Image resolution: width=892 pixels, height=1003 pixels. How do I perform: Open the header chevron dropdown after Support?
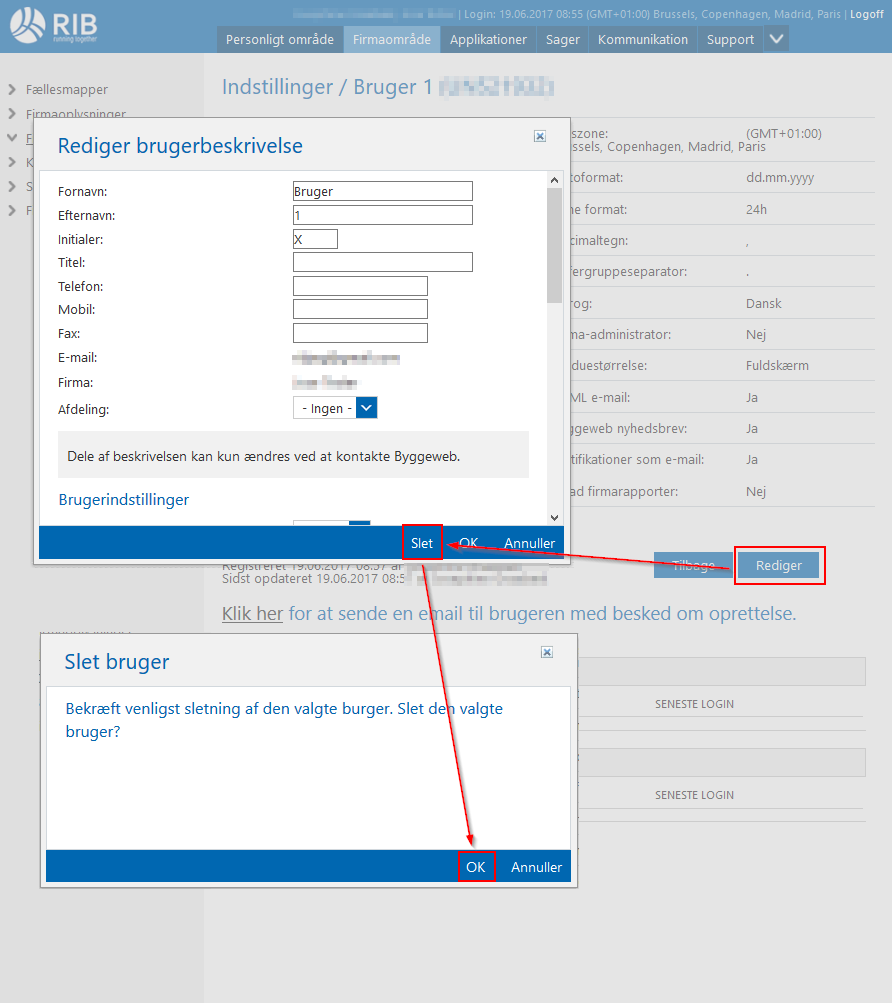pos(777,39)
